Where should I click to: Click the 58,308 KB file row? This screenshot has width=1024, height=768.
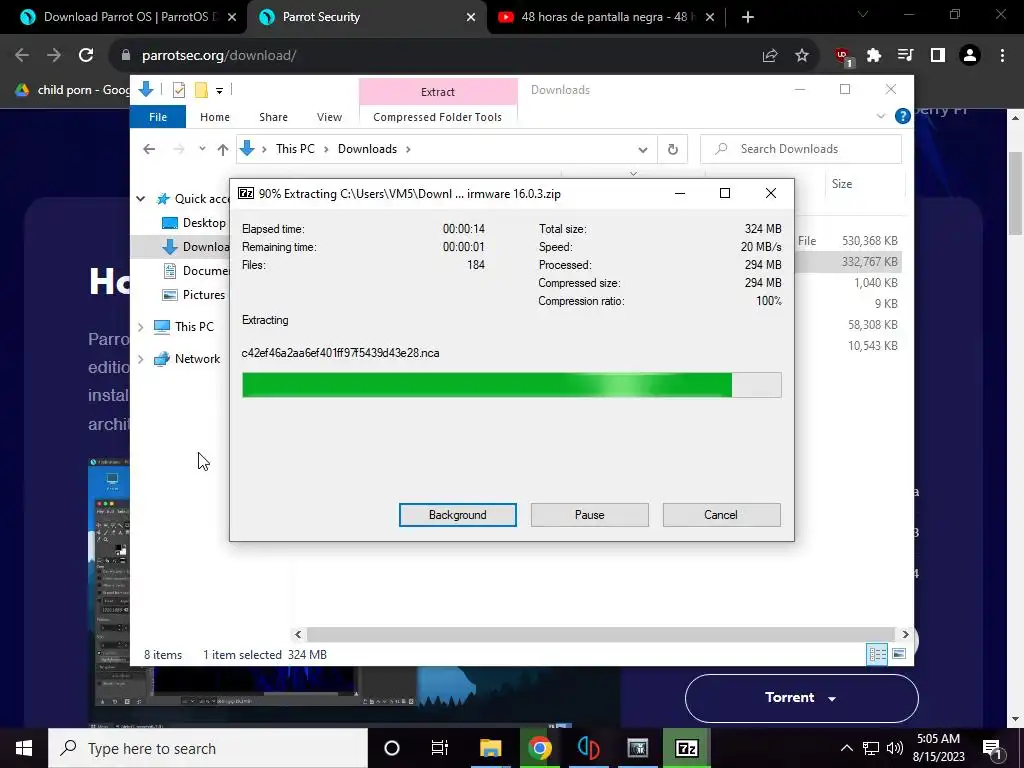[849, 325]
